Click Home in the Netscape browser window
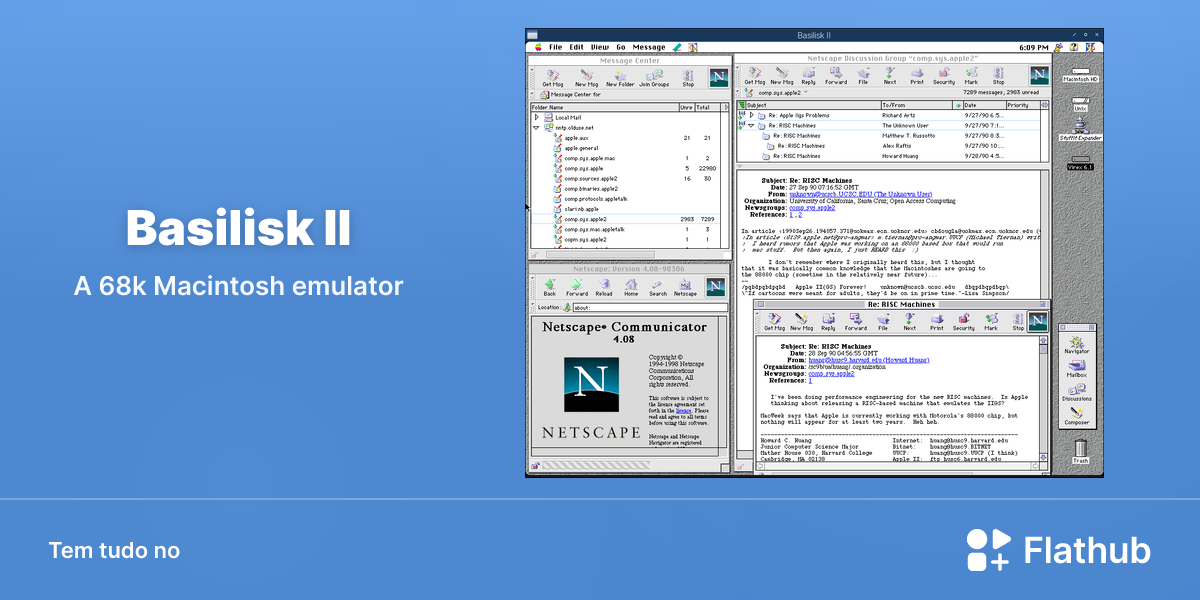The height and width of the screenshot is (600, 1200). point(631,288)
